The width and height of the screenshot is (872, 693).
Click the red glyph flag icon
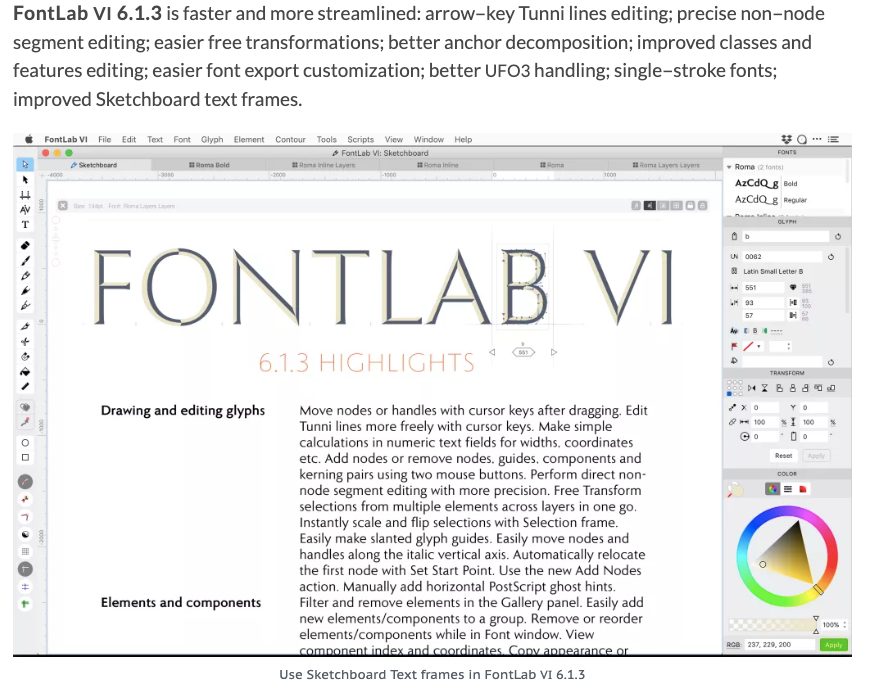(x=734, y=346)
